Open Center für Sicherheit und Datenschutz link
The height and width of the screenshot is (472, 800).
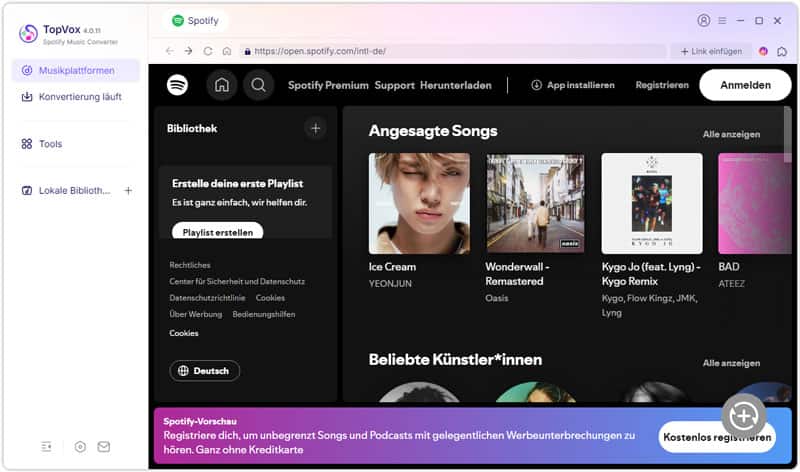pos(237,282)
